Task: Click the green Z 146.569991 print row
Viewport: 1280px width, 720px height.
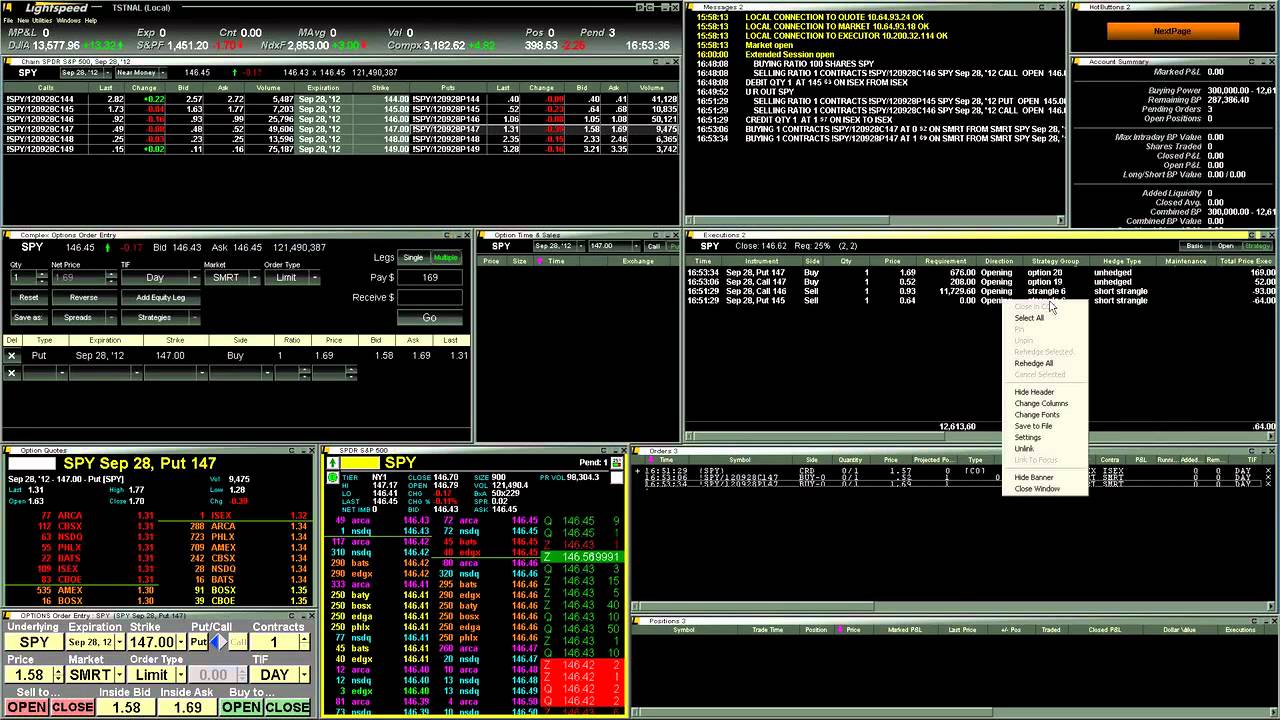Action: pos(582,557)
